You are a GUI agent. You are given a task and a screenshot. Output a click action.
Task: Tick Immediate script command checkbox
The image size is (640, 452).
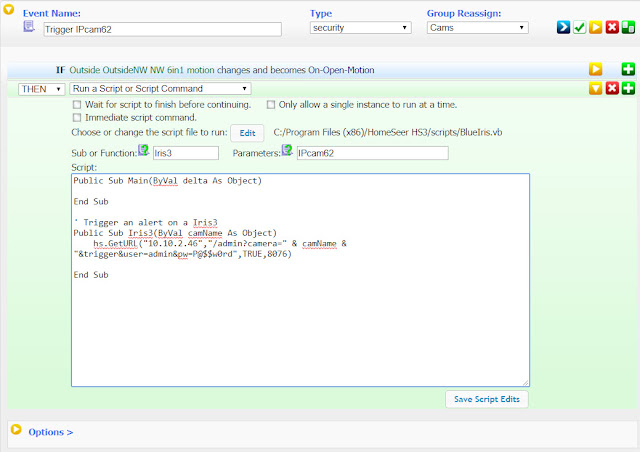coord(77,118)
